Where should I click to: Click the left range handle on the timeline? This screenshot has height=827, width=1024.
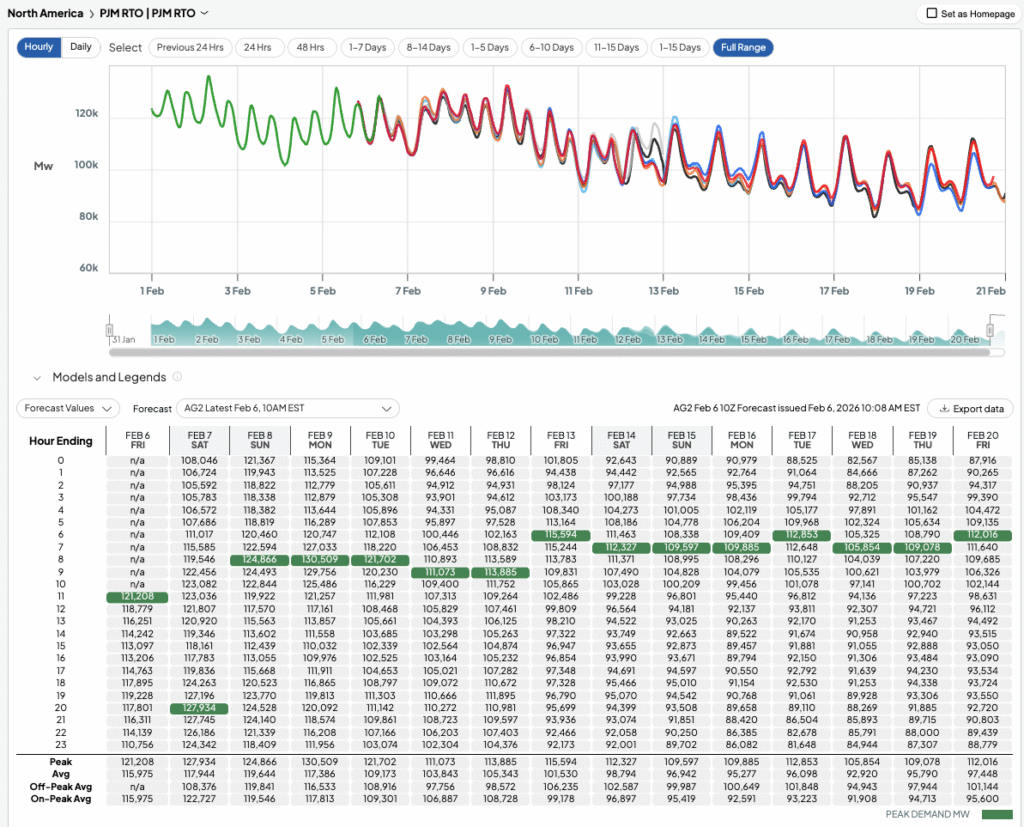[110, 331]
